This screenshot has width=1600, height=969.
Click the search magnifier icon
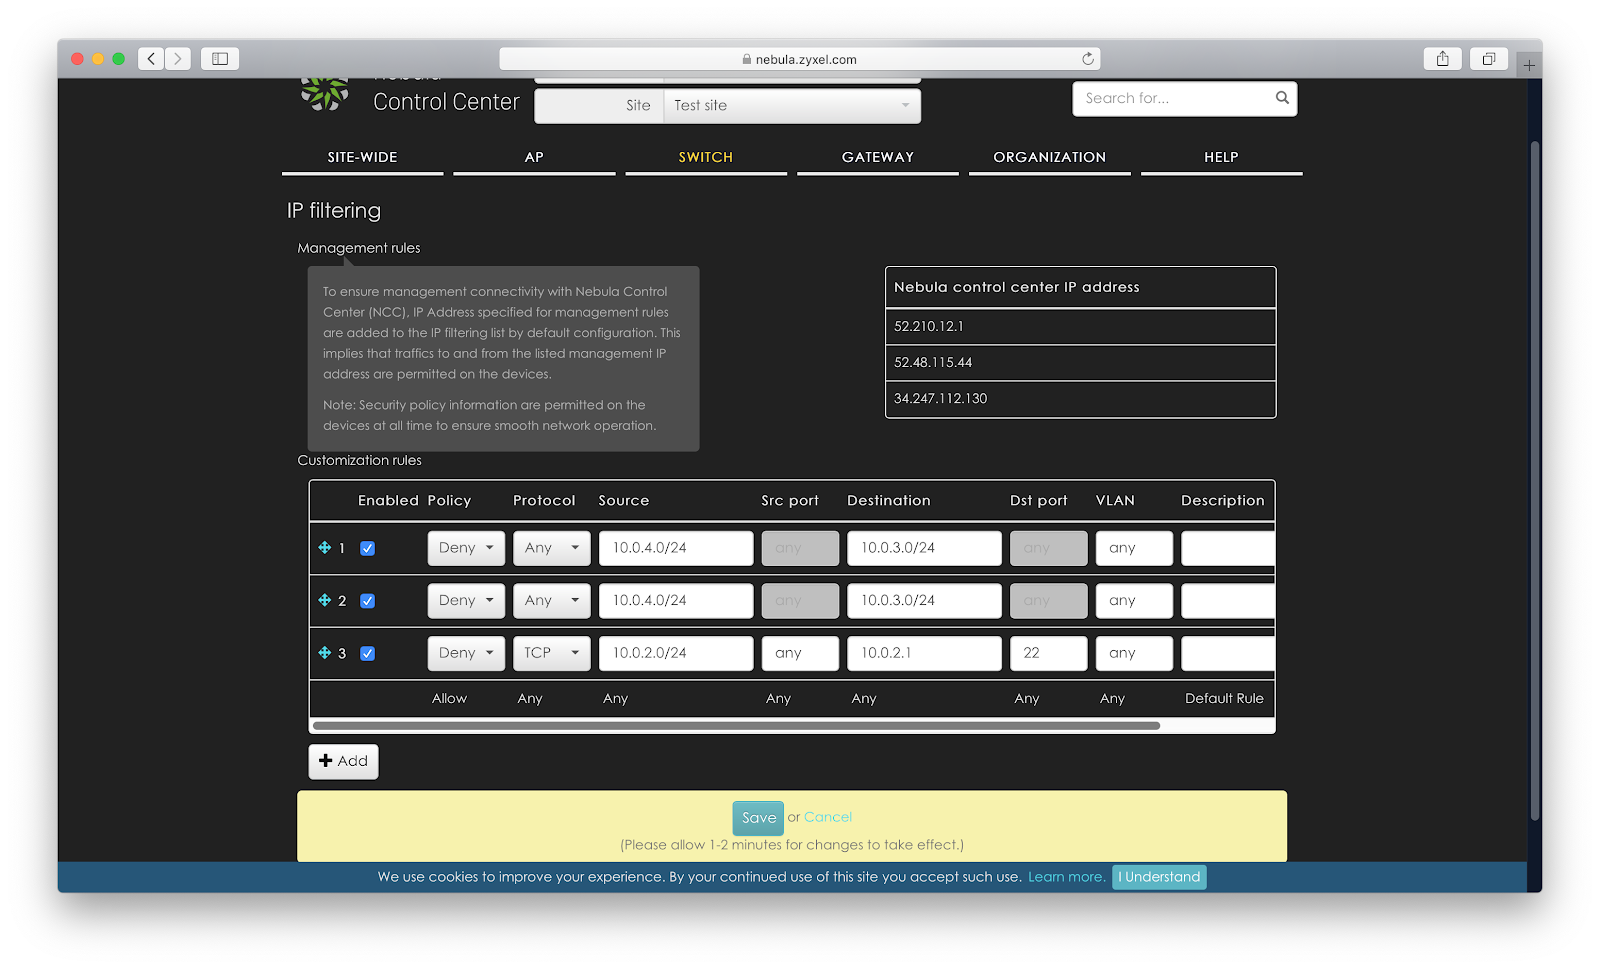1281,98
